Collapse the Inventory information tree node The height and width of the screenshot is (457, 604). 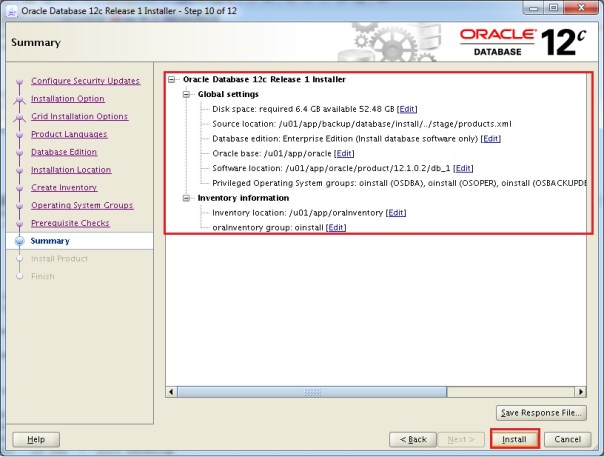coord(187,198)
